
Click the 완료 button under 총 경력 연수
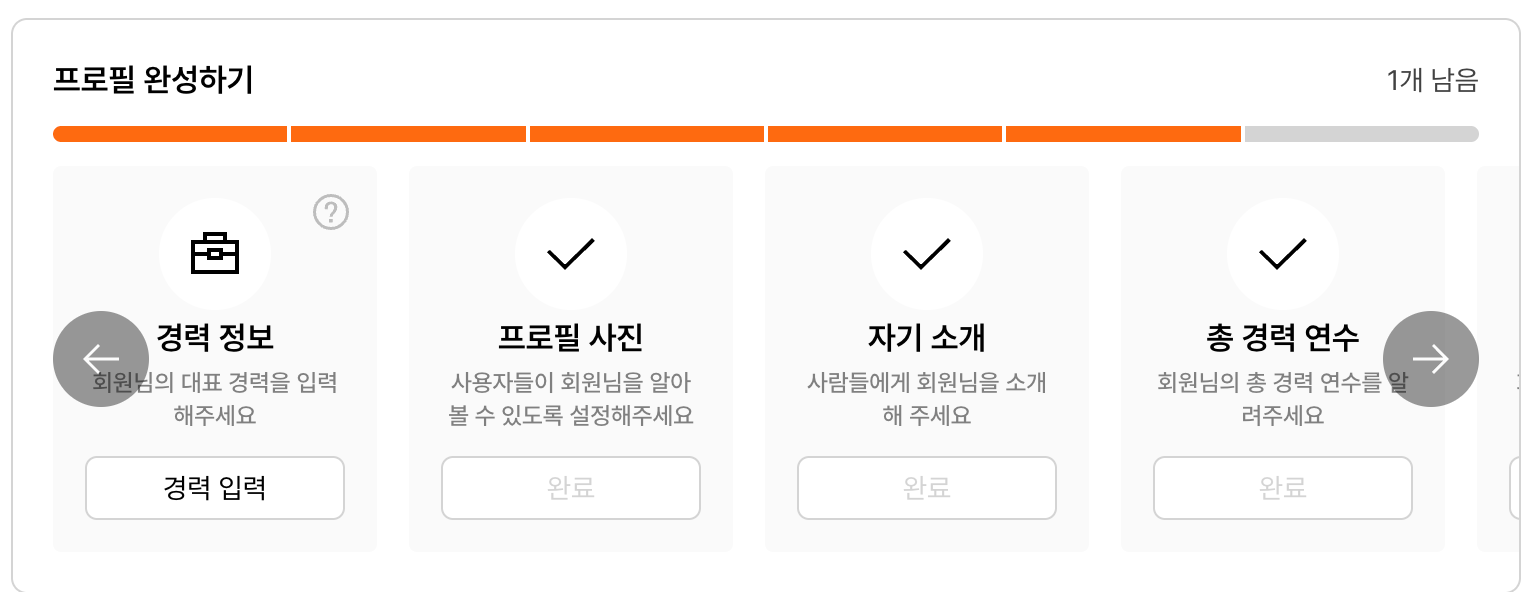click(x=1283, y=488)
